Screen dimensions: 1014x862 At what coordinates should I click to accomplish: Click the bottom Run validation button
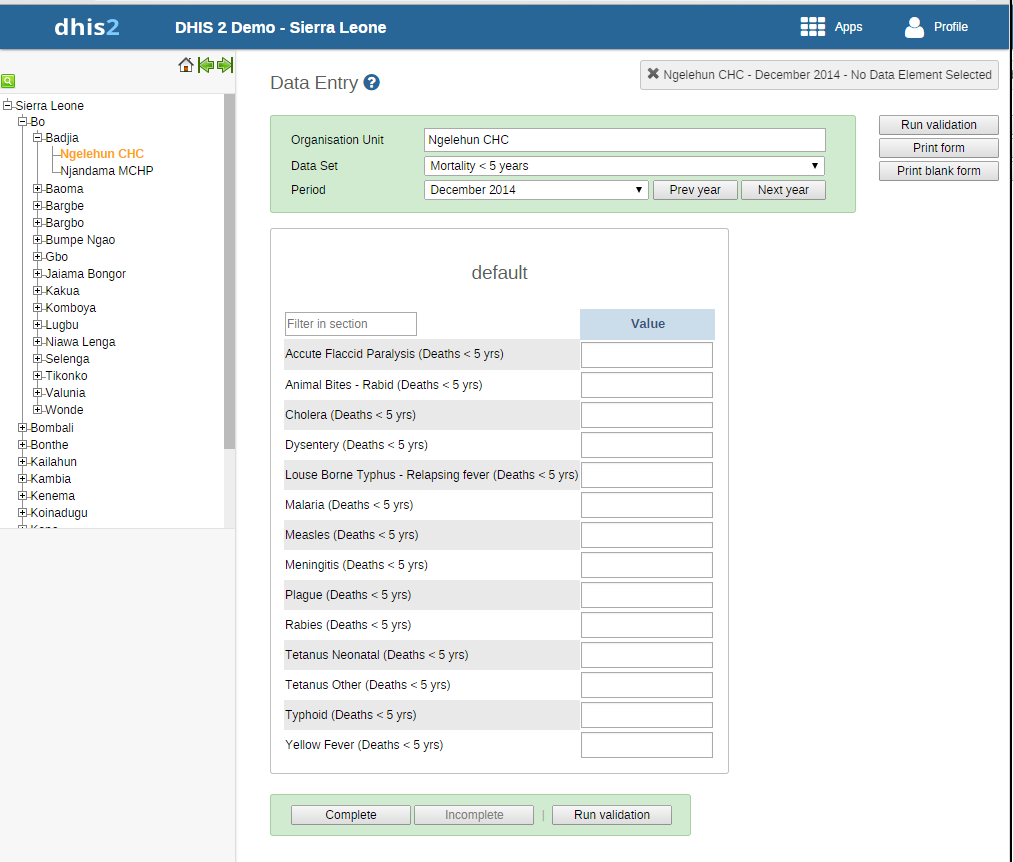pos(612,815)
